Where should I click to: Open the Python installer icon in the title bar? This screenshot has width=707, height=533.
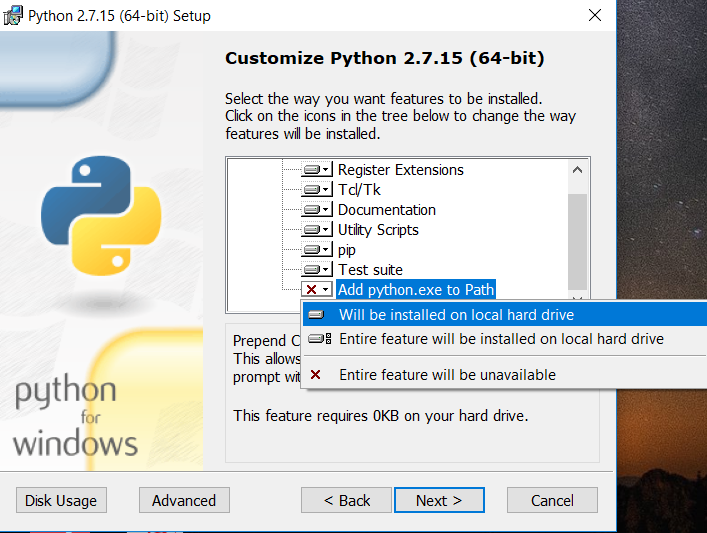tap(13, 16)
